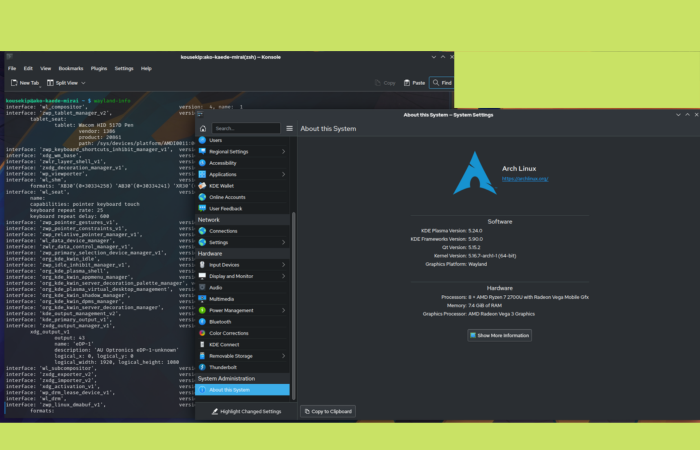Click the 'Graphics Platform: Wayland' text
This screenshot has height=450, width=700.
pos(456,264)
